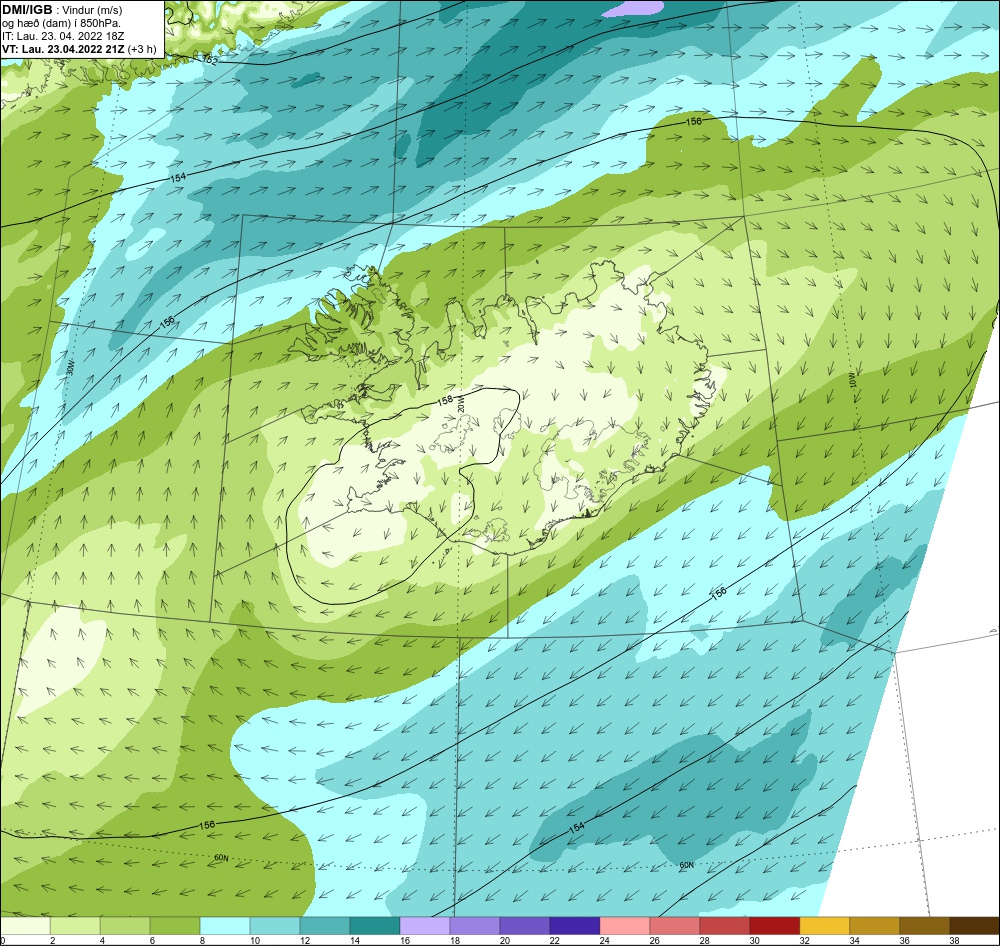1000x946 pixels.
Task: Click the legend swatch between 4 and 6
Action: pos(125,926)
